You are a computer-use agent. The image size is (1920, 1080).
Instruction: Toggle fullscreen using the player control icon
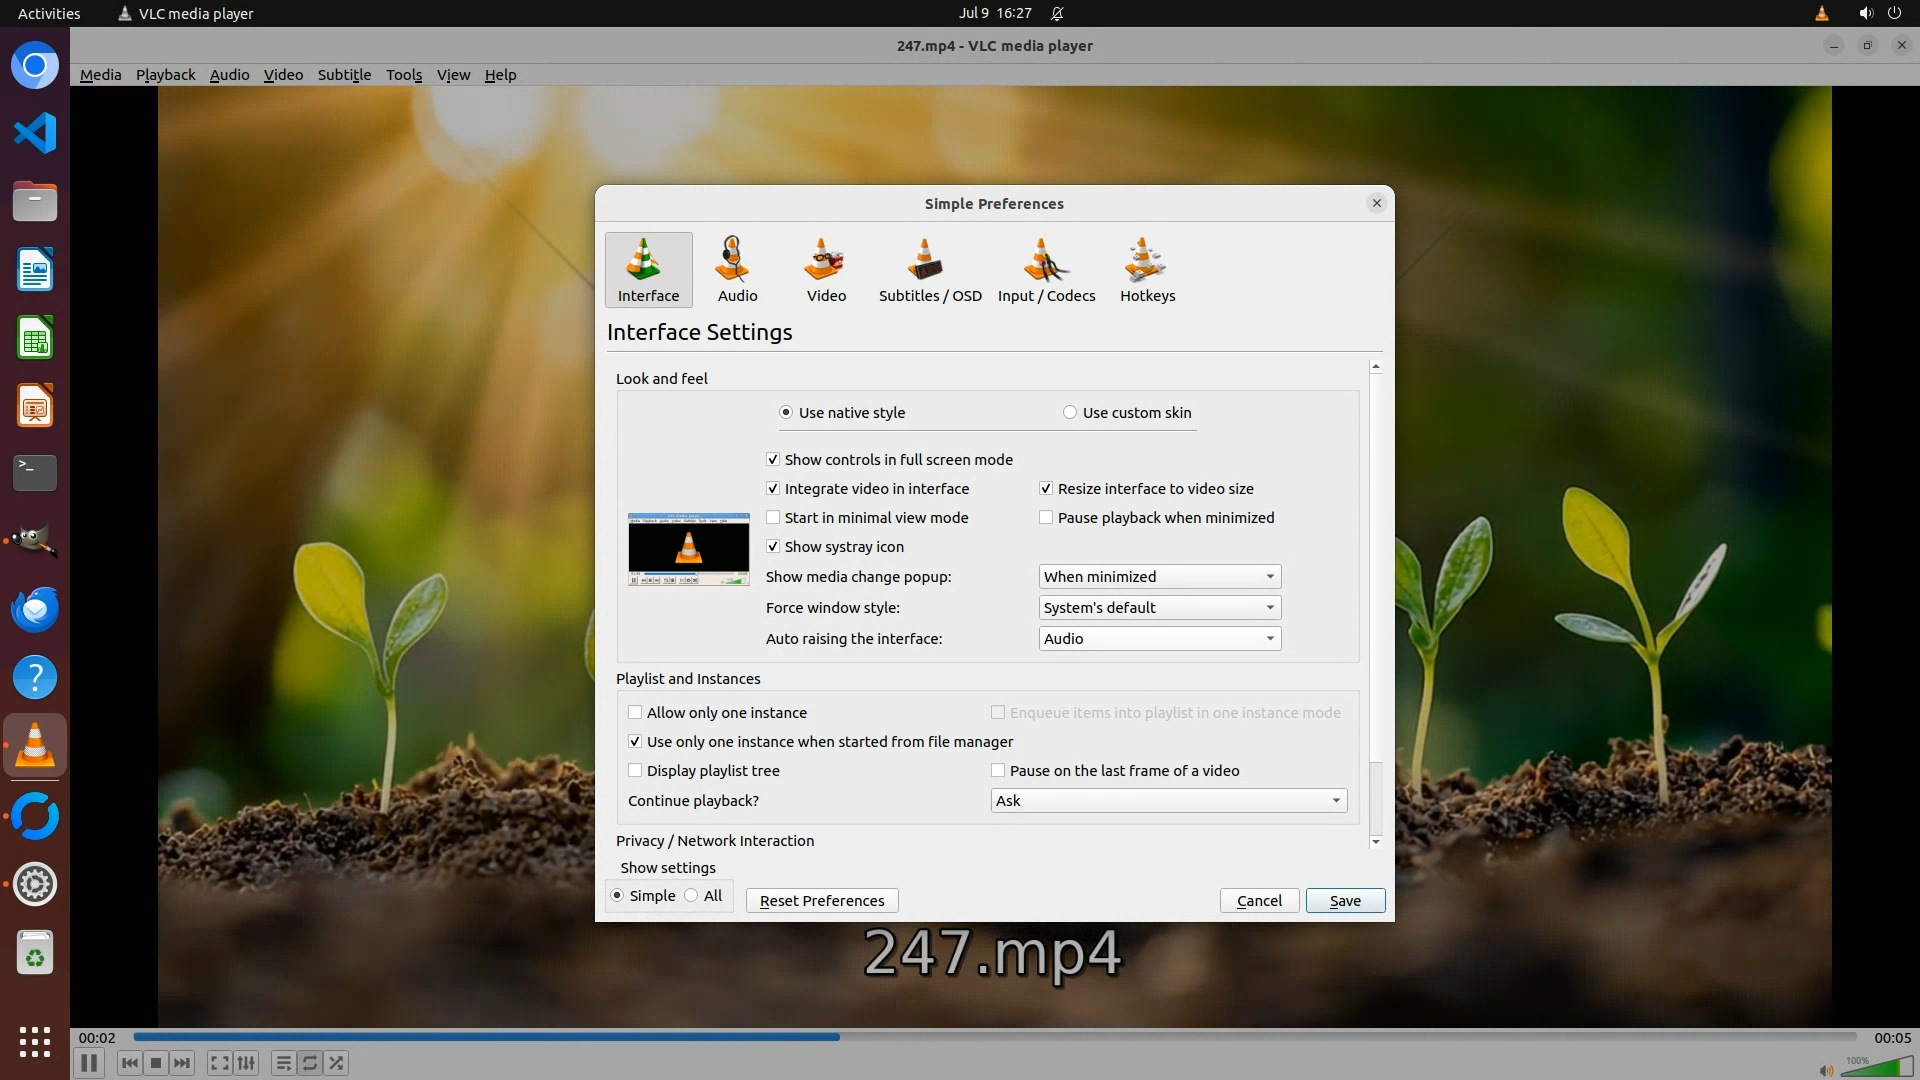(219, 1063)
